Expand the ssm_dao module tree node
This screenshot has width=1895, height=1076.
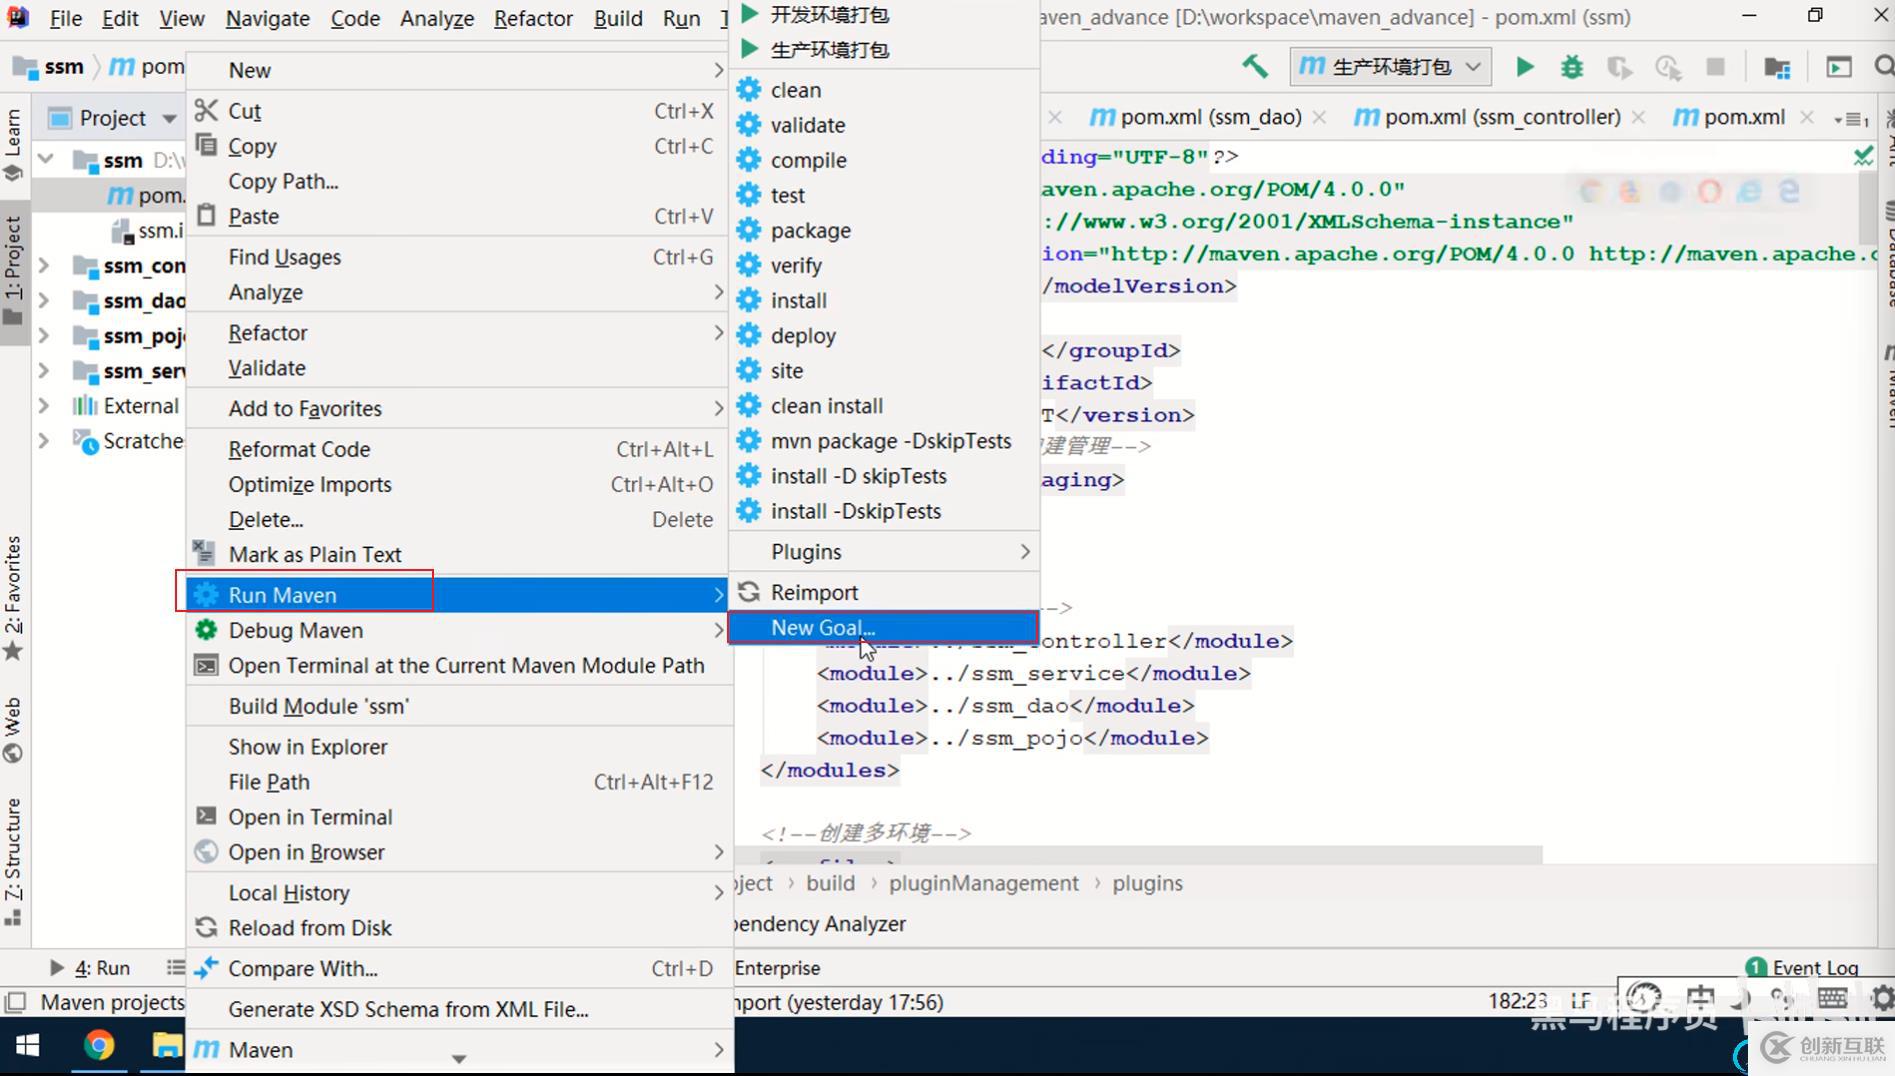[44, 300]
